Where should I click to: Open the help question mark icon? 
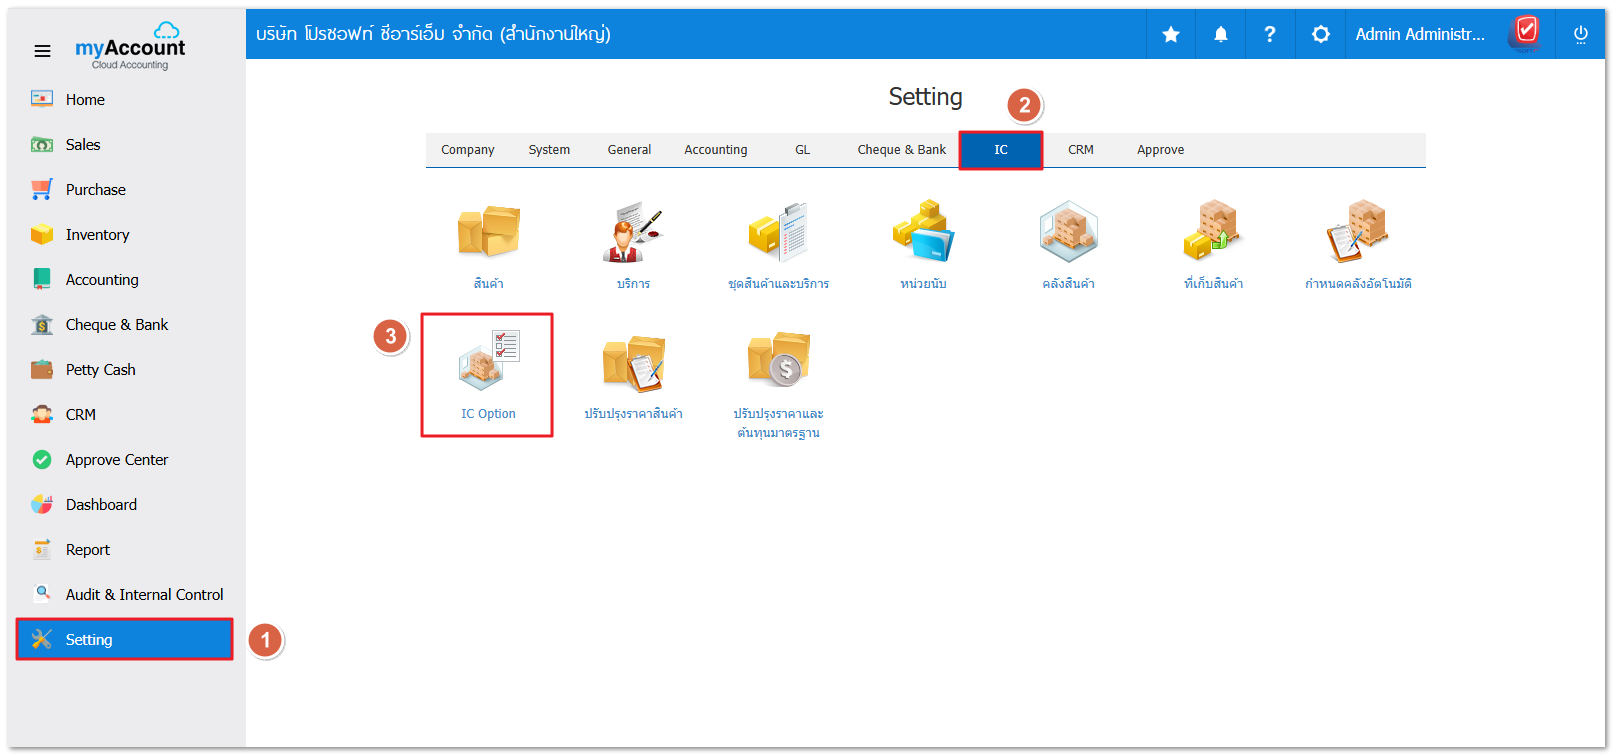(x=1269, y=34)
